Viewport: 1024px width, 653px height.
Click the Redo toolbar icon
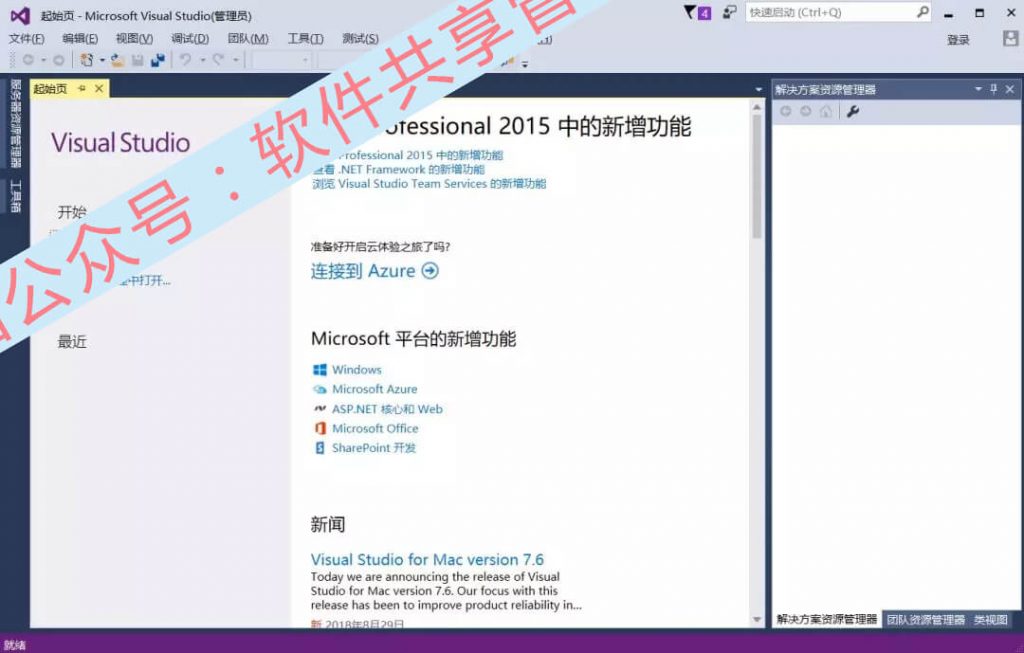[x=219, y=60]
